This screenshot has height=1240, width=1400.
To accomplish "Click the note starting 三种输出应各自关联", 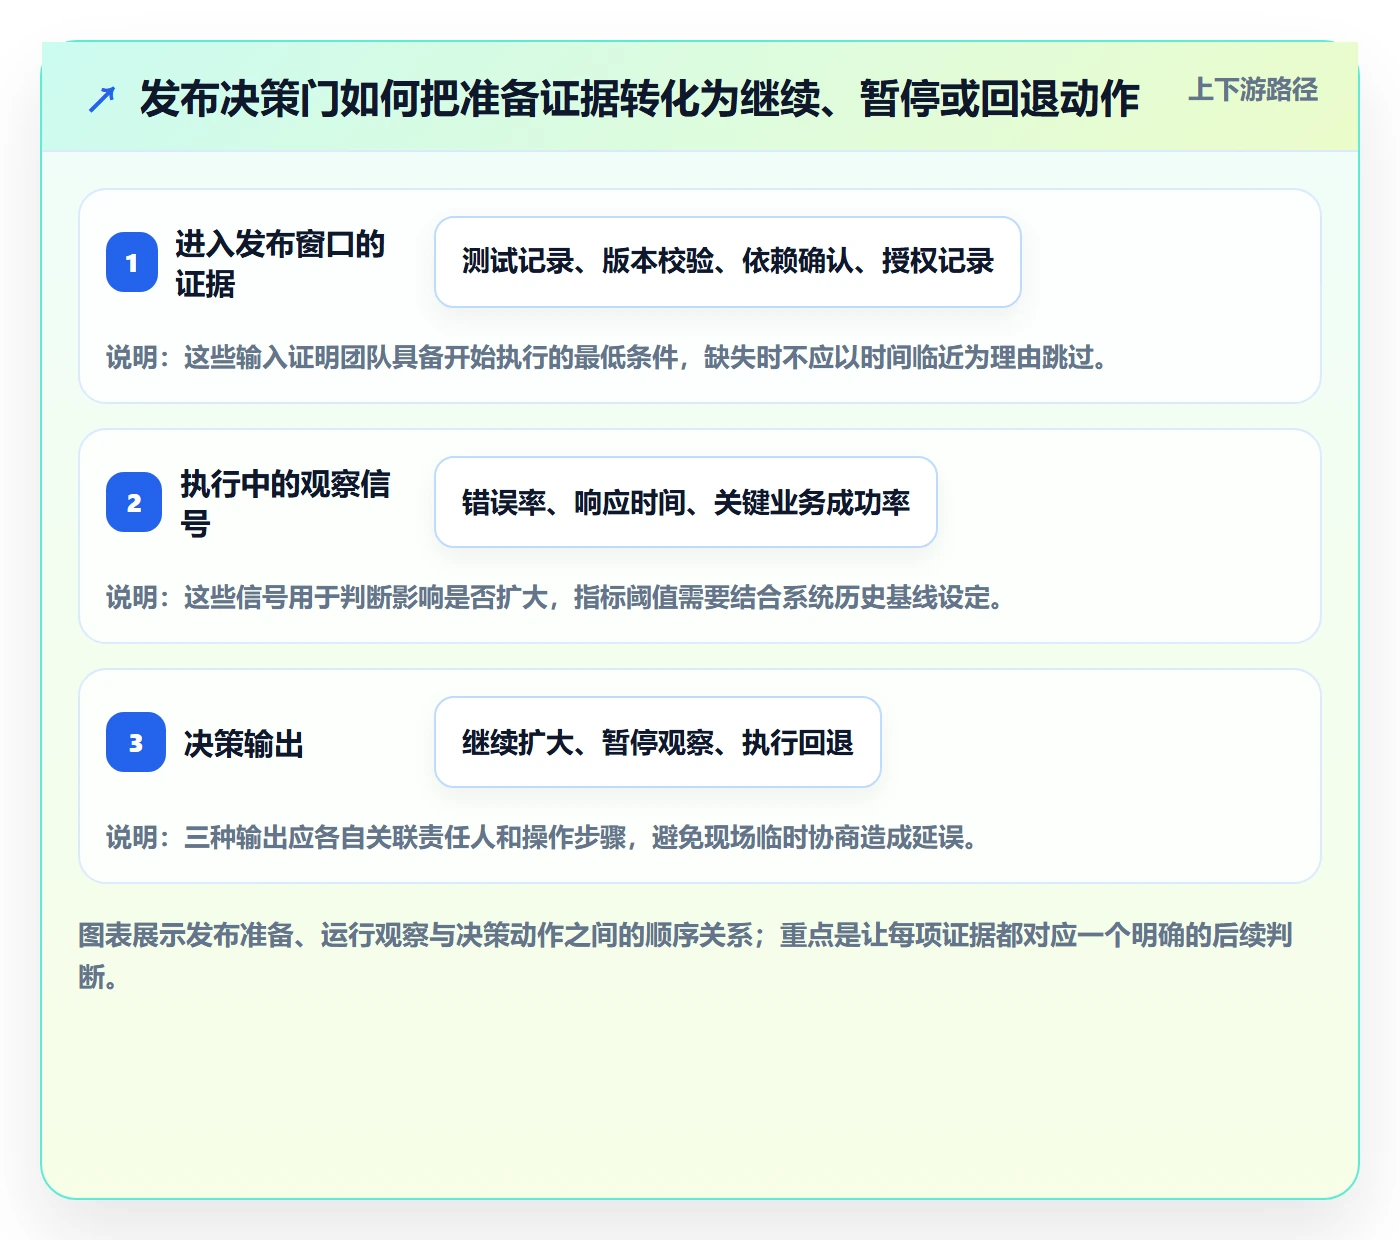I will click(x=542, y=837).
